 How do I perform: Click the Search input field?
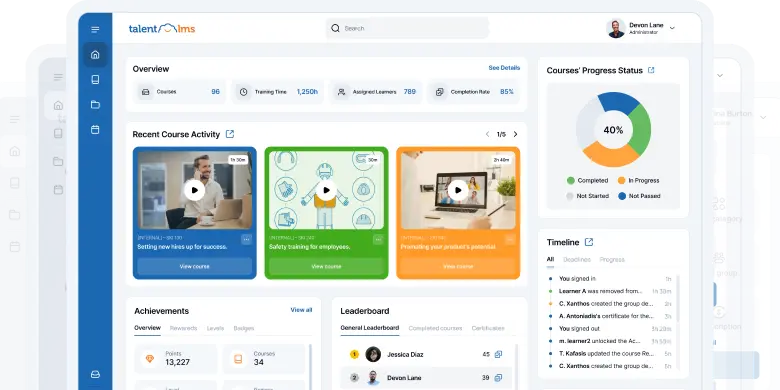(x=407, y=28)
